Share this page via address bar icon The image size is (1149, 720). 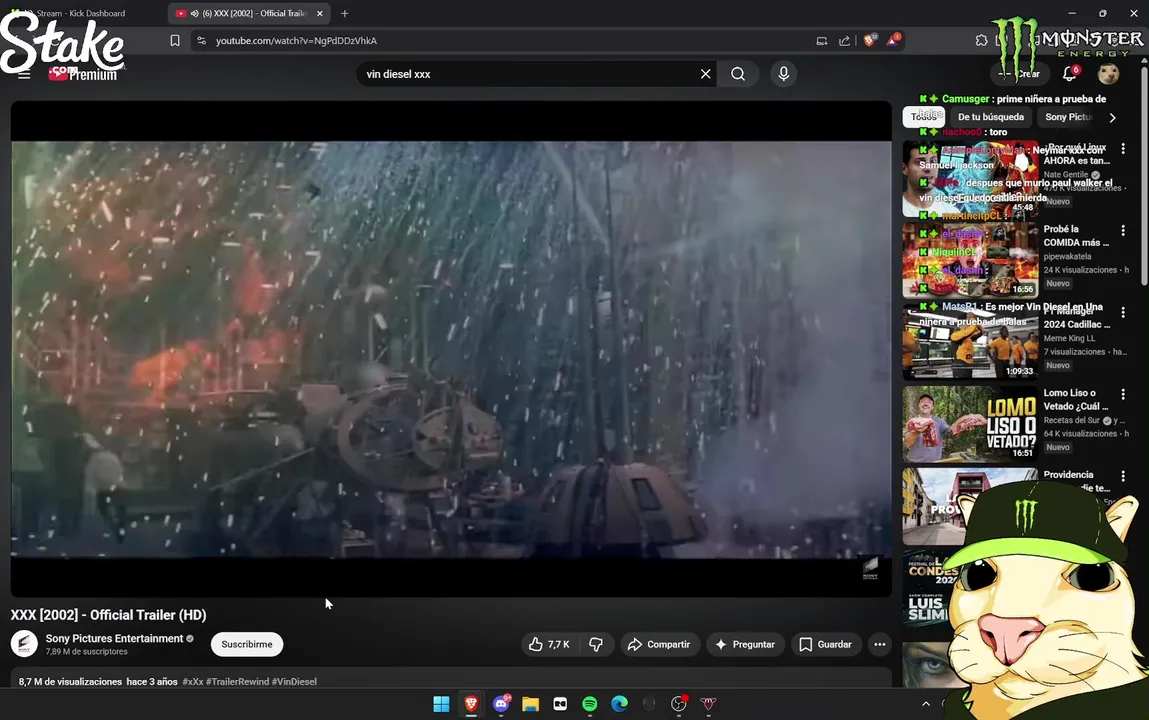click(x=844, y=41)
